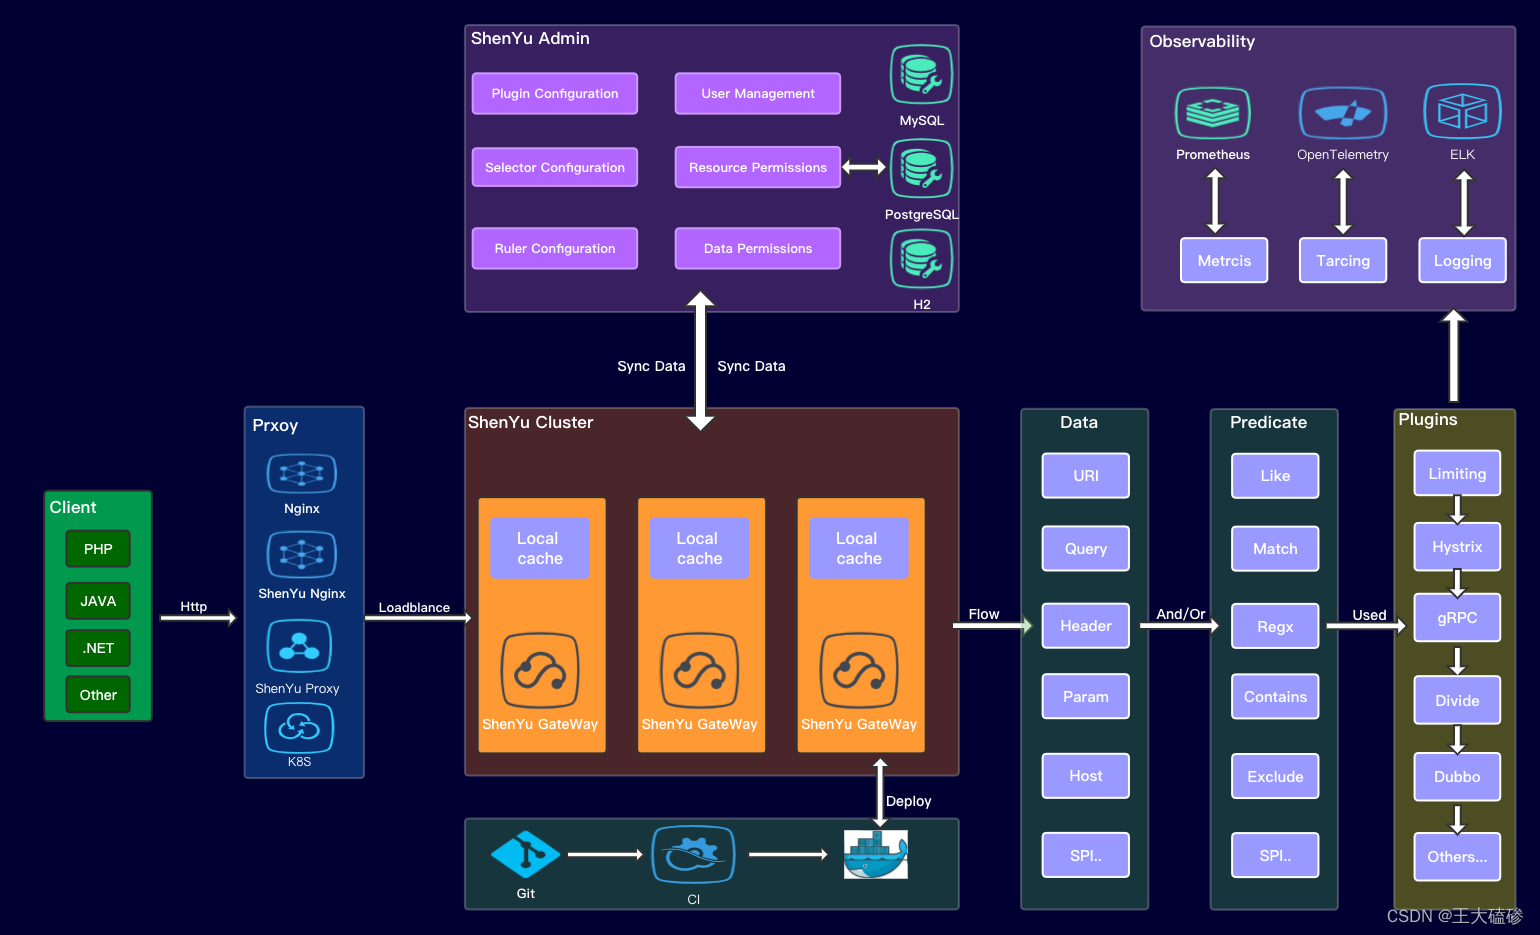Click the Resource Permissions box
This screenshot has width=1540, height=935.
[x=758, y=167]
